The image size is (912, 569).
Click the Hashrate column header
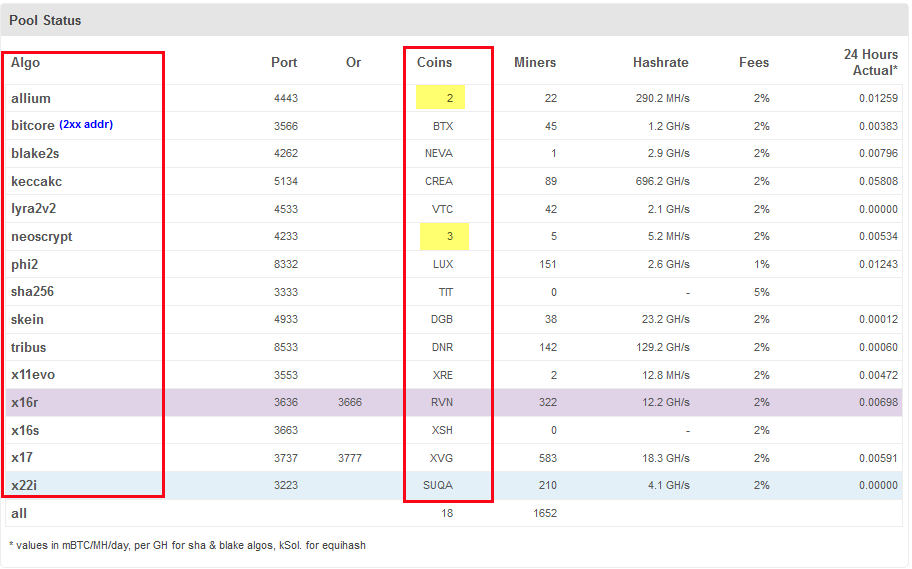660,62
